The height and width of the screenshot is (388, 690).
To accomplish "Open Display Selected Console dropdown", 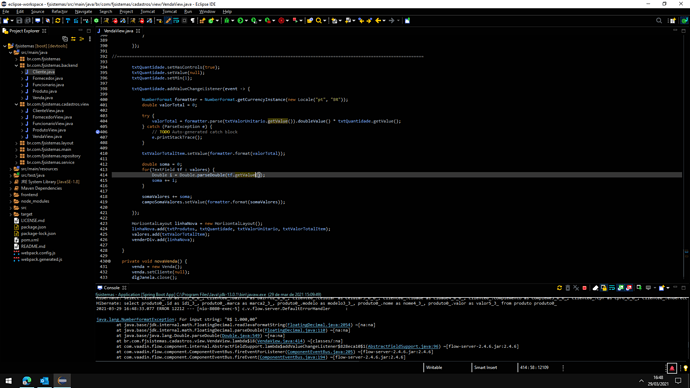I will (655, 288).
